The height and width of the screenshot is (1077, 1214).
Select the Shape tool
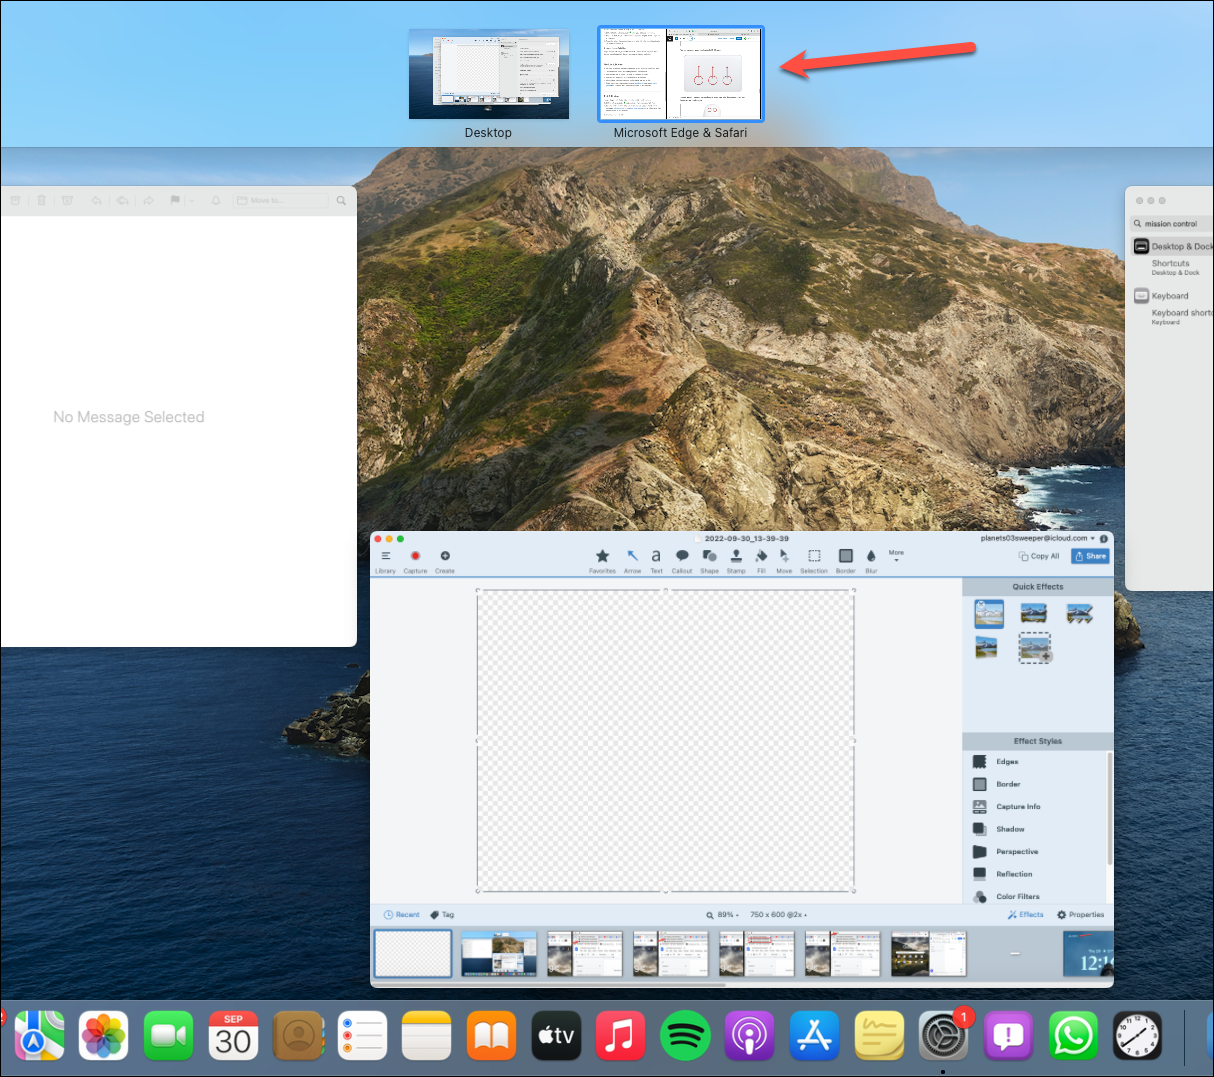coord(709,561)
